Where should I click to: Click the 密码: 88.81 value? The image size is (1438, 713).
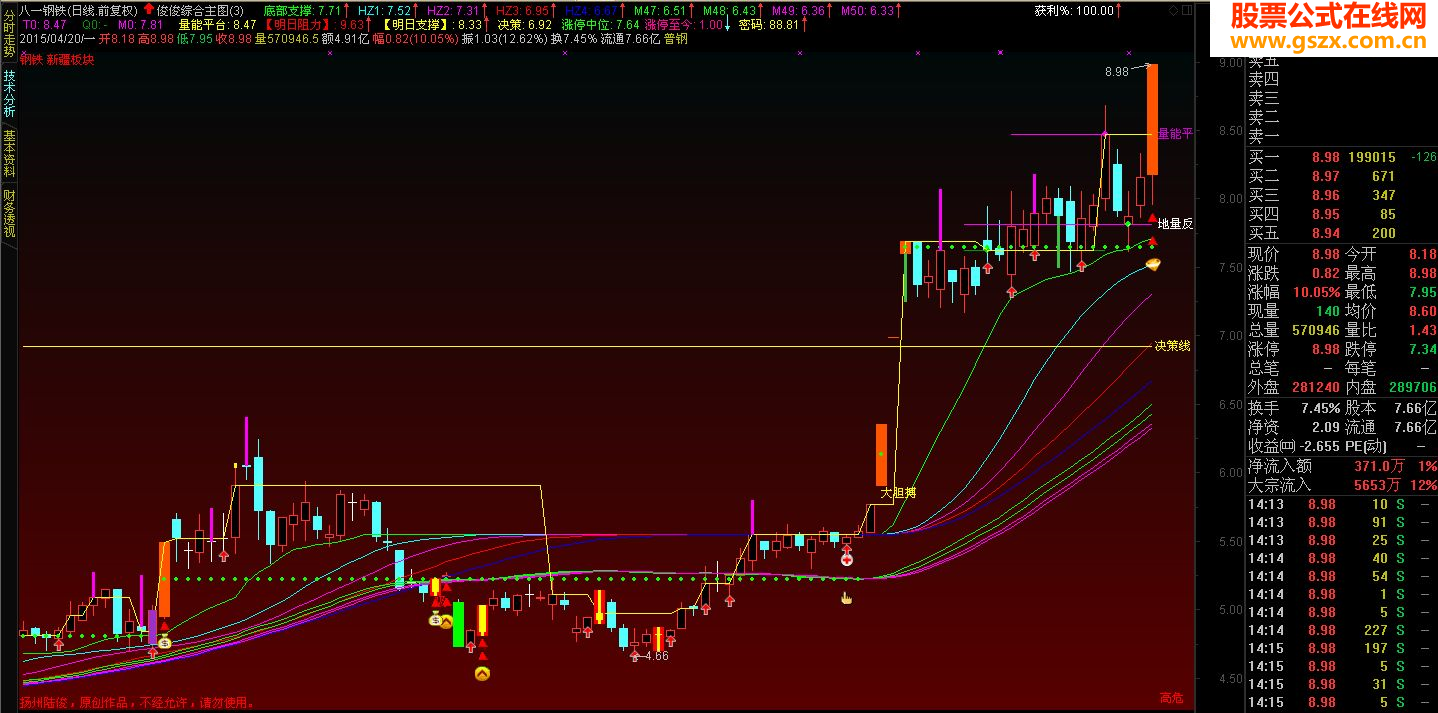pos(769,24)
